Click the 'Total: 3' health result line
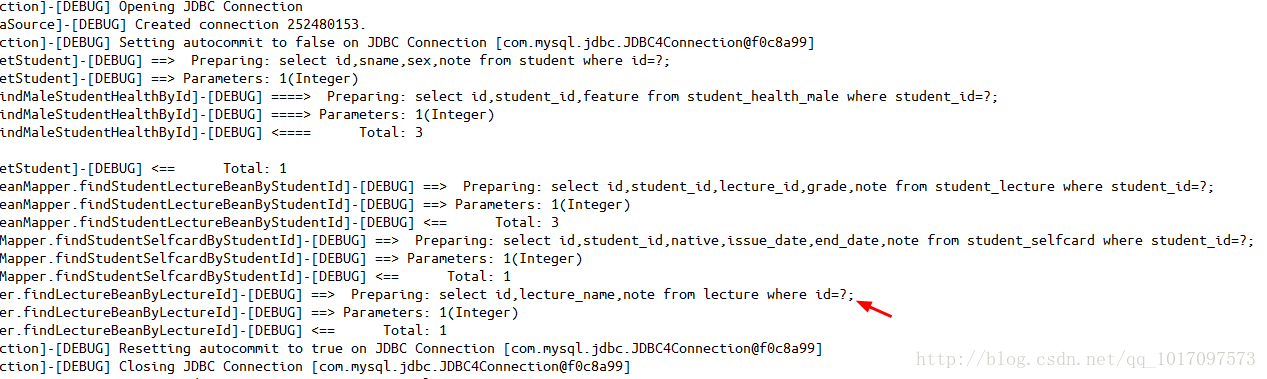Image resolution: width=1267 pixels, height=379 pixels. click(211, 132)
